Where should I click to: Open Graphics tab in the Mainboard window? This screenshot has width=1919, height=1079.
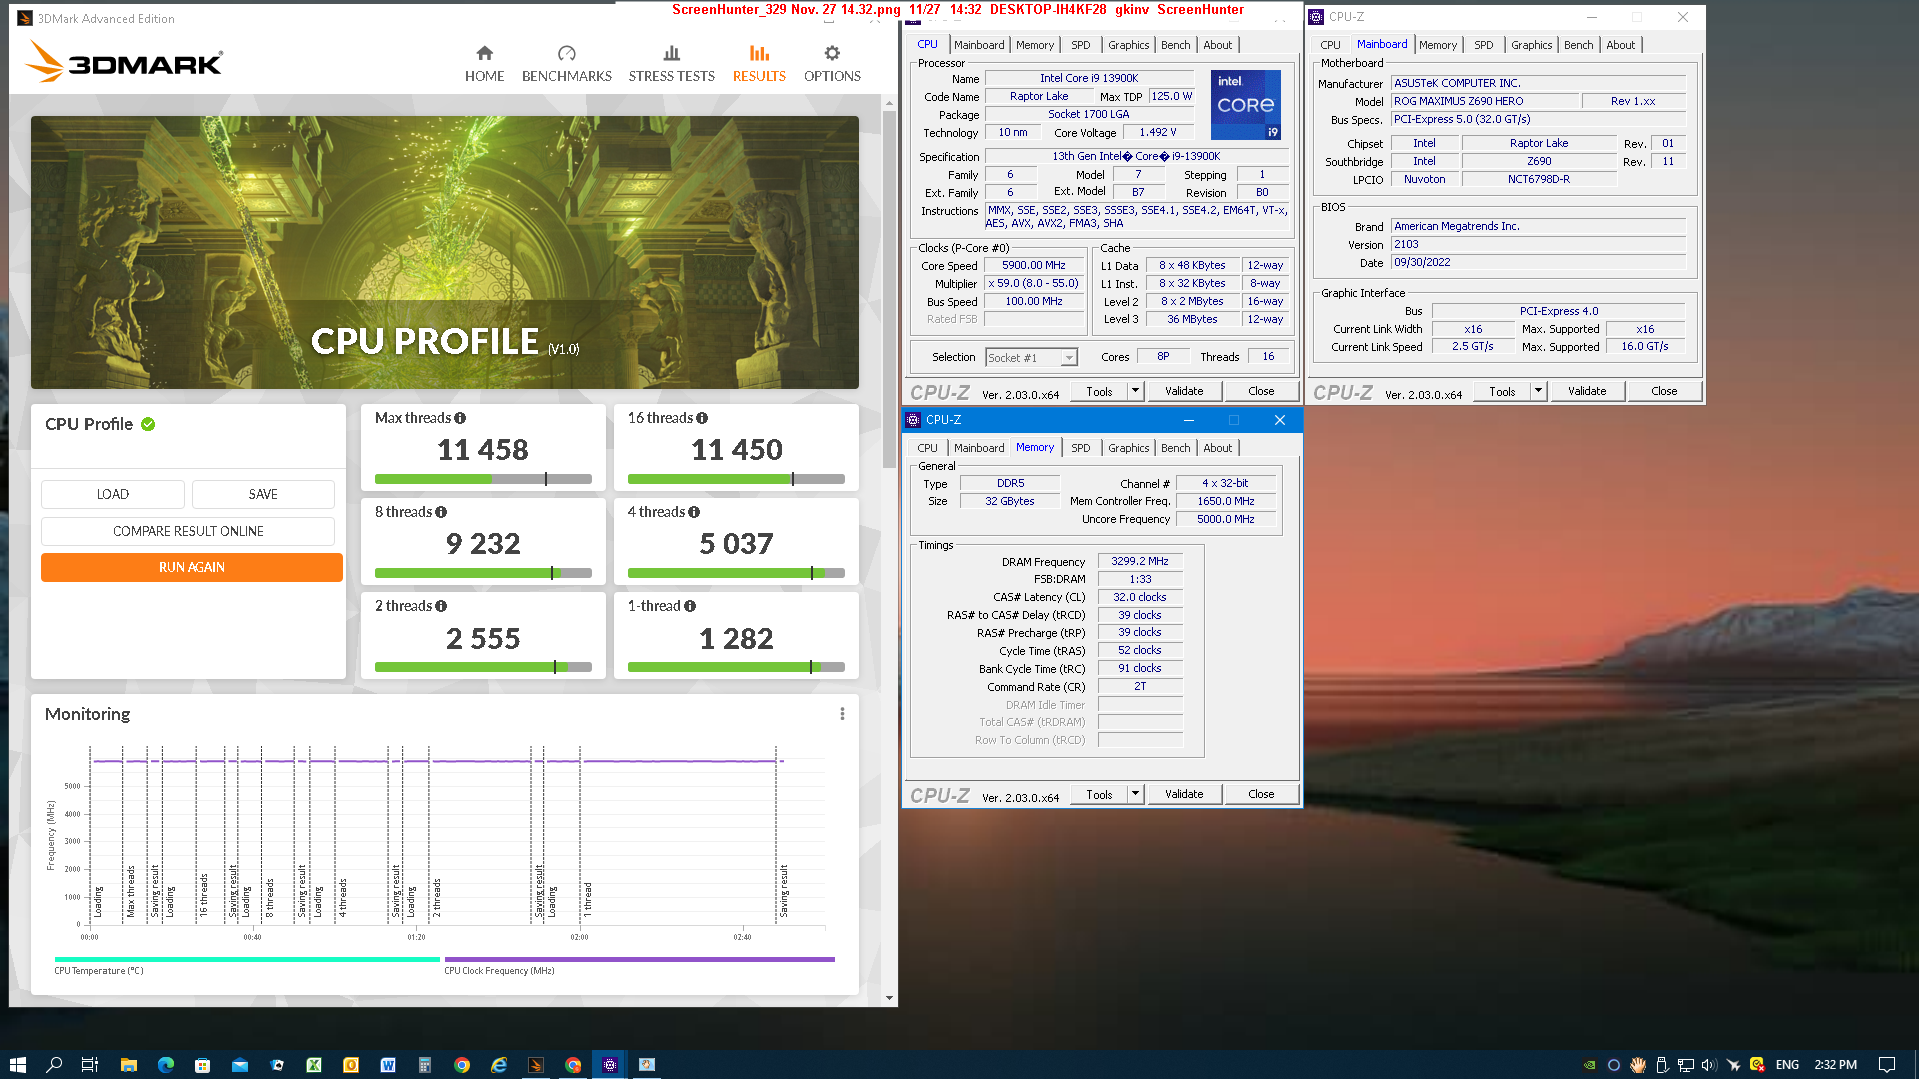click(x=1531, y=45)
